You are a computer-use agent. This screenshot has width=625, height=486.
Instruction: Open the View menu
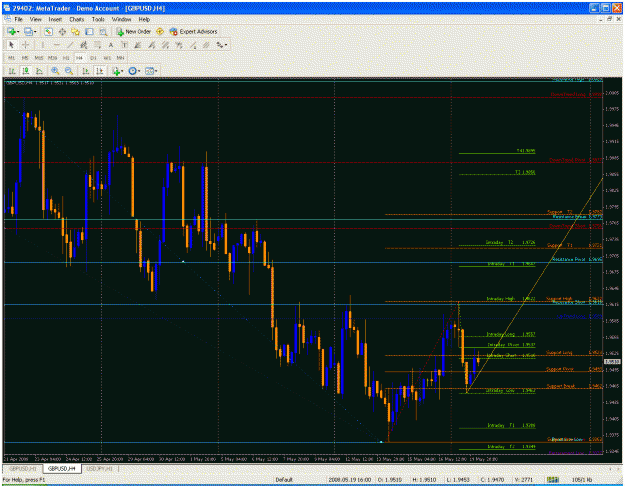pos(35,19)
